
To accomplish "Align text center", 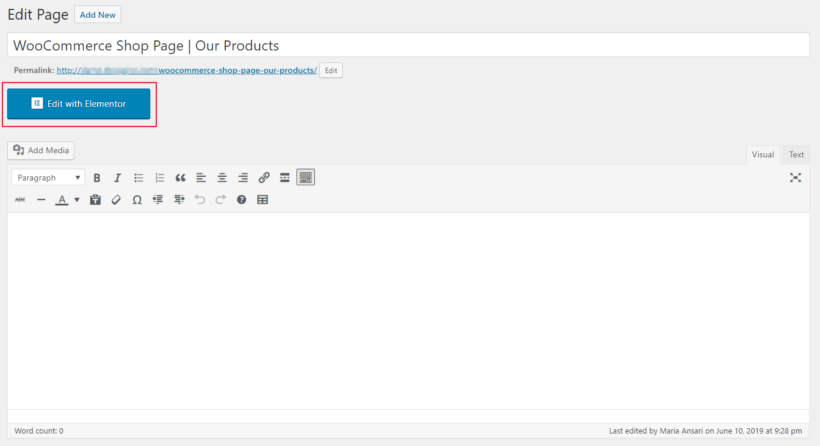I will [222, 178].
